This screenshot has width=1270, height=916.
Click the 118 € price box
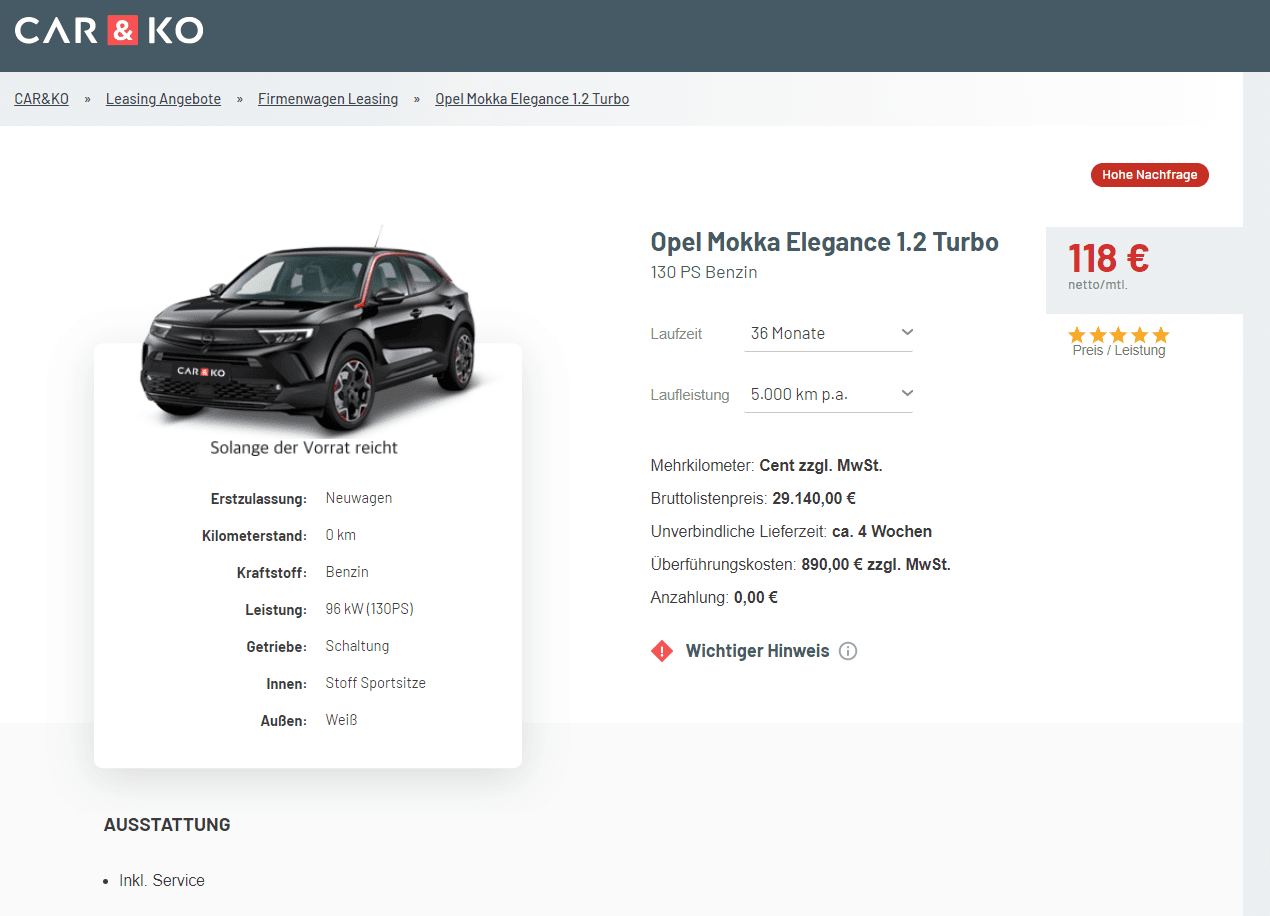point(1144,270)
